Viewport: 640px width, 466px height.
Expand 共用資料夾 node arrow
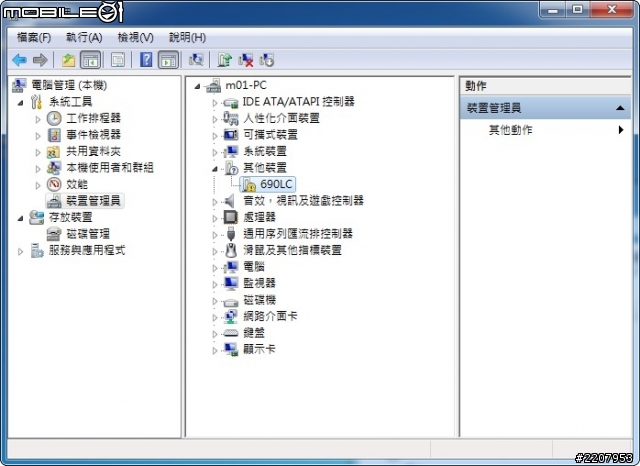tap(38, 152)
